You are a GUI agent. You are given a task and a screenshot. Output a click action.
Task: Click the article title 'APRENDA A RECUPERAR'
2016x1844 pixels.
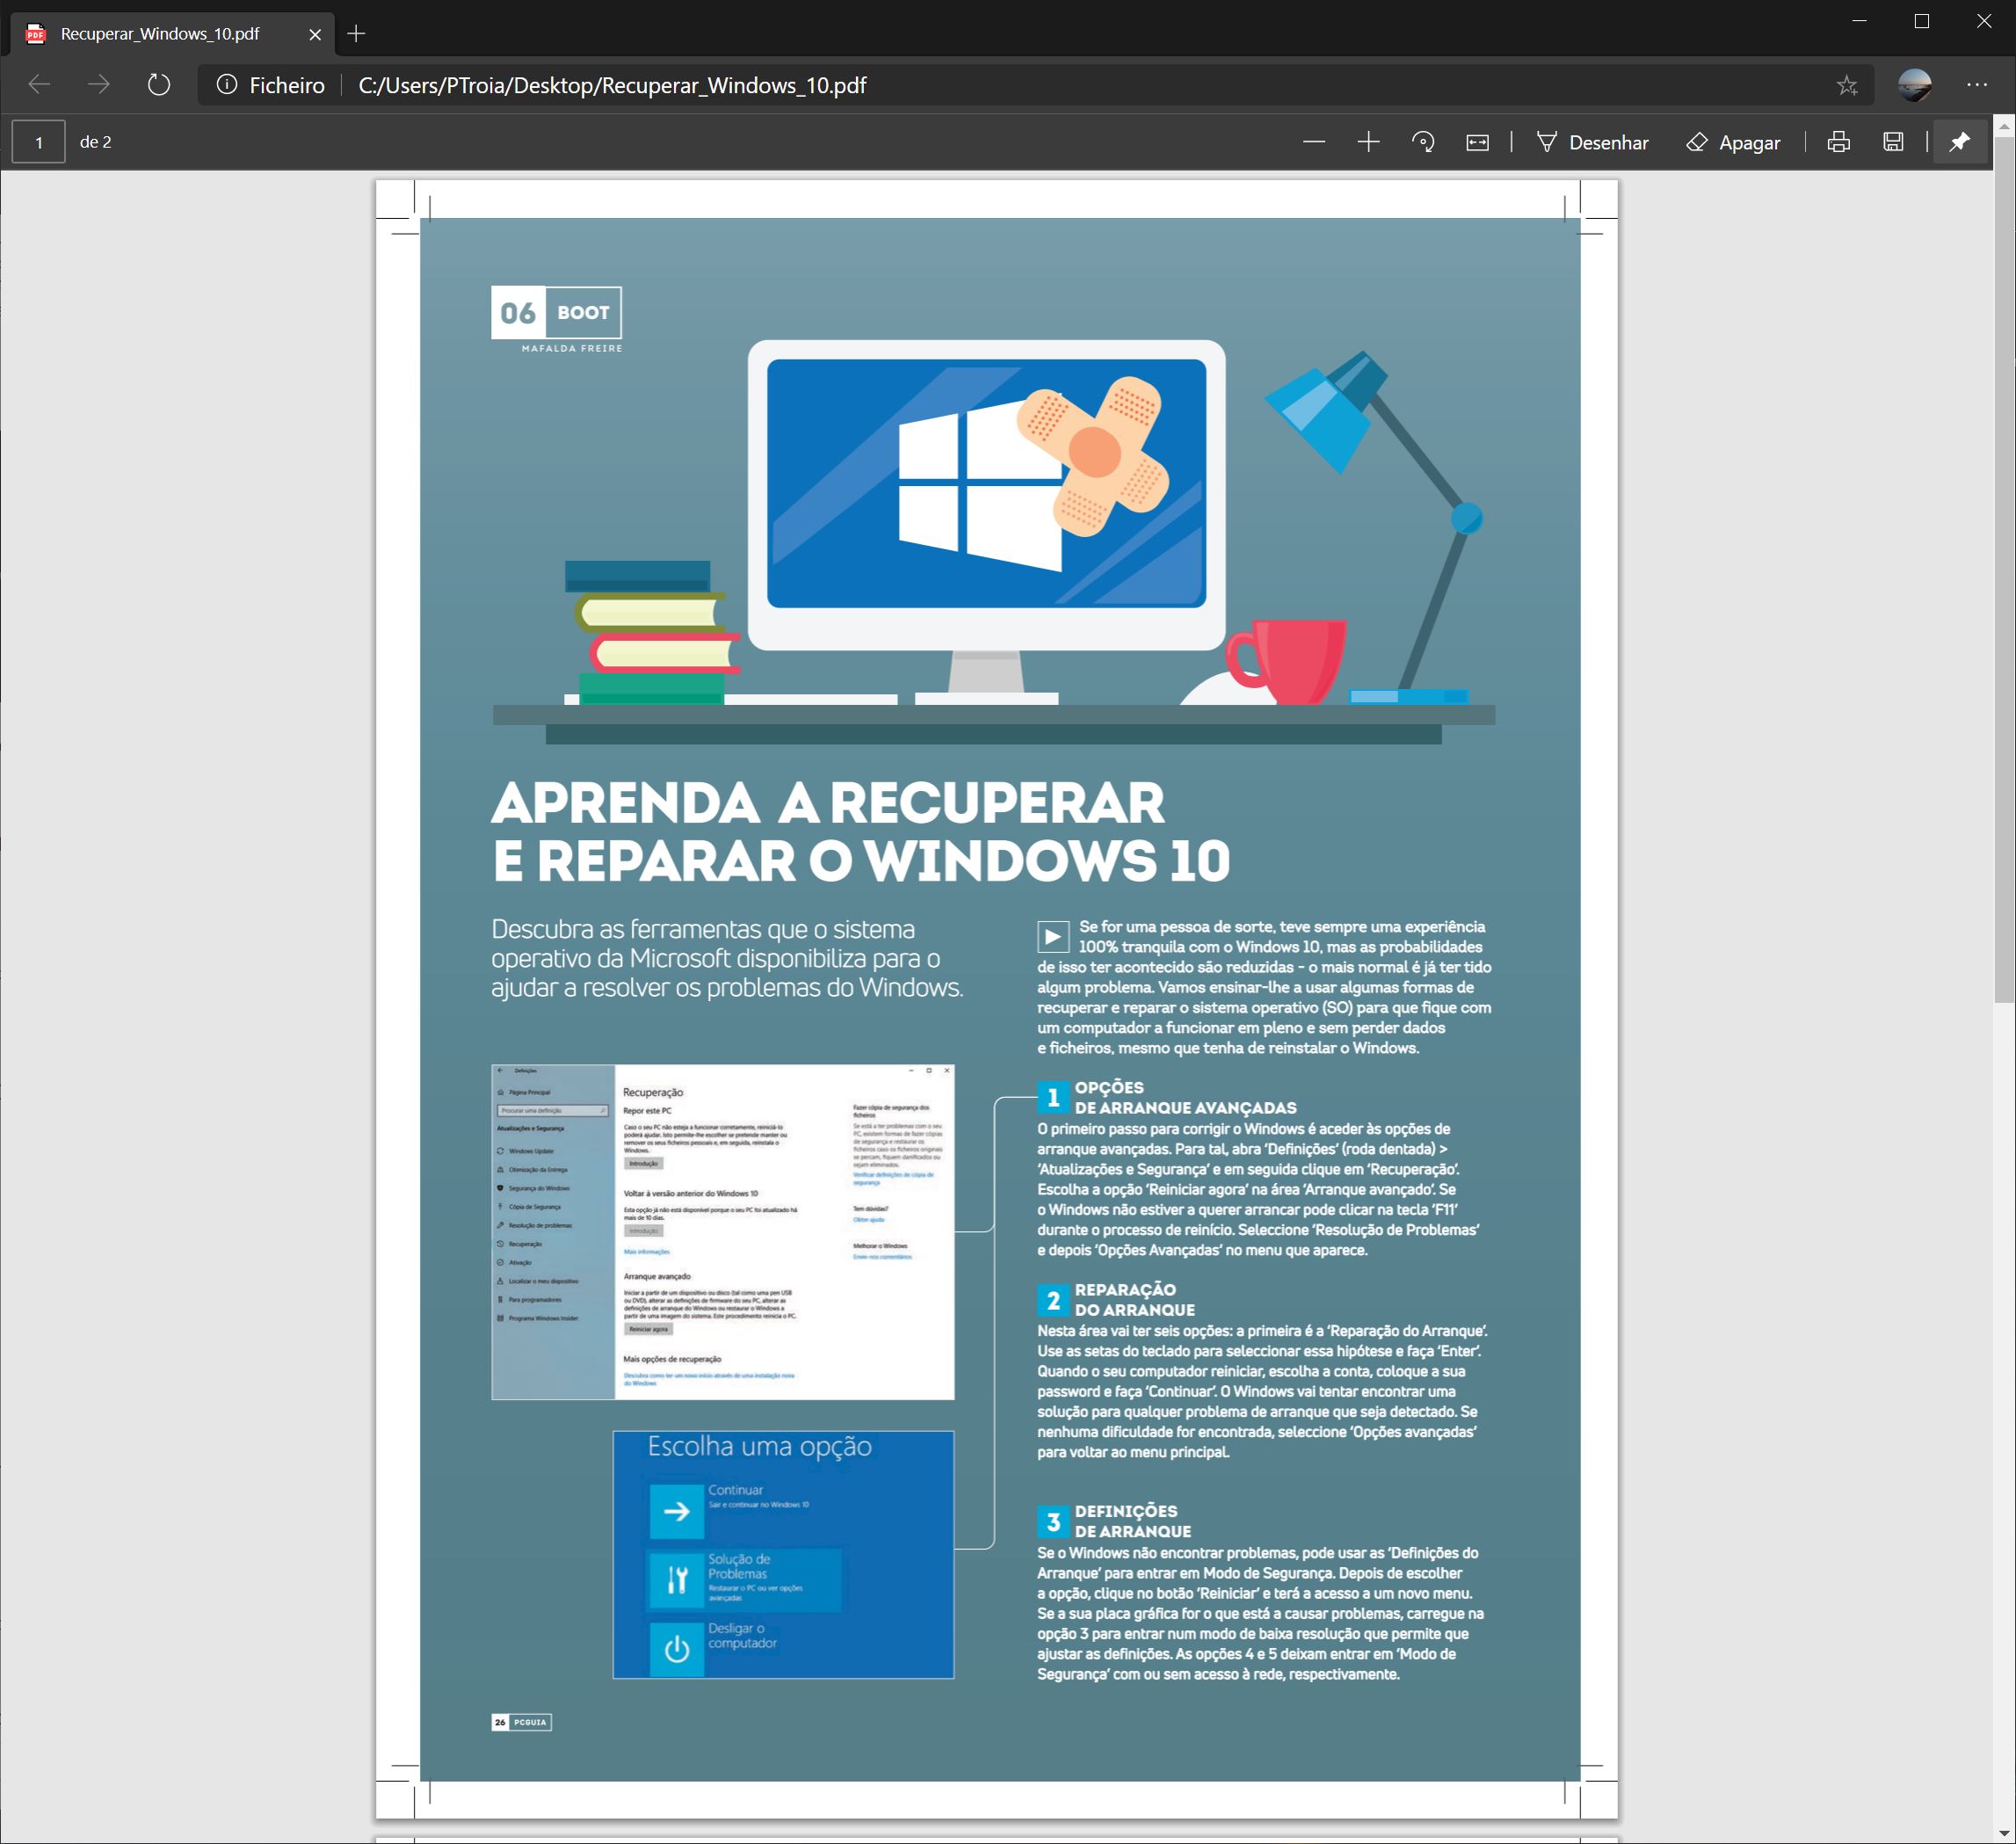click(x=828, y=803)
